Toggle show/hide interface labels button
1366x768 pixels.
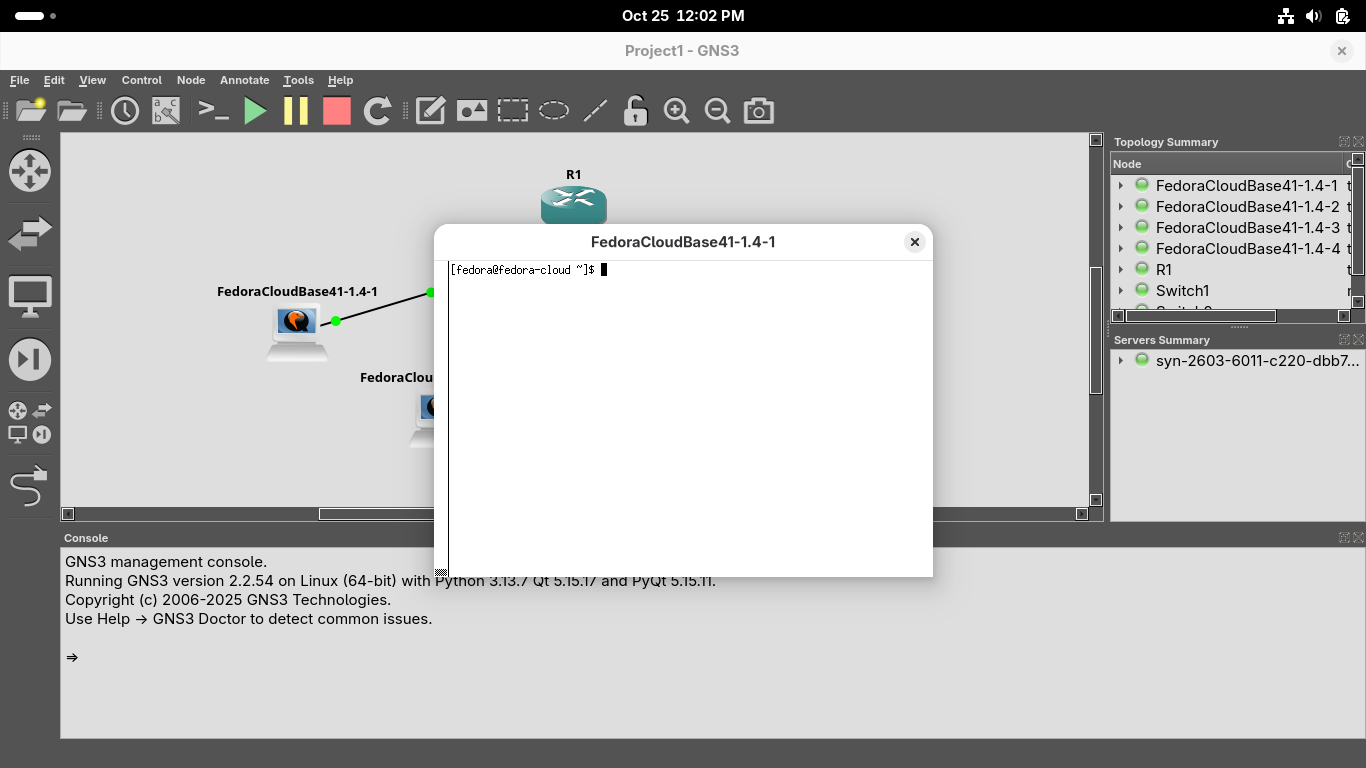click(166, 111)
